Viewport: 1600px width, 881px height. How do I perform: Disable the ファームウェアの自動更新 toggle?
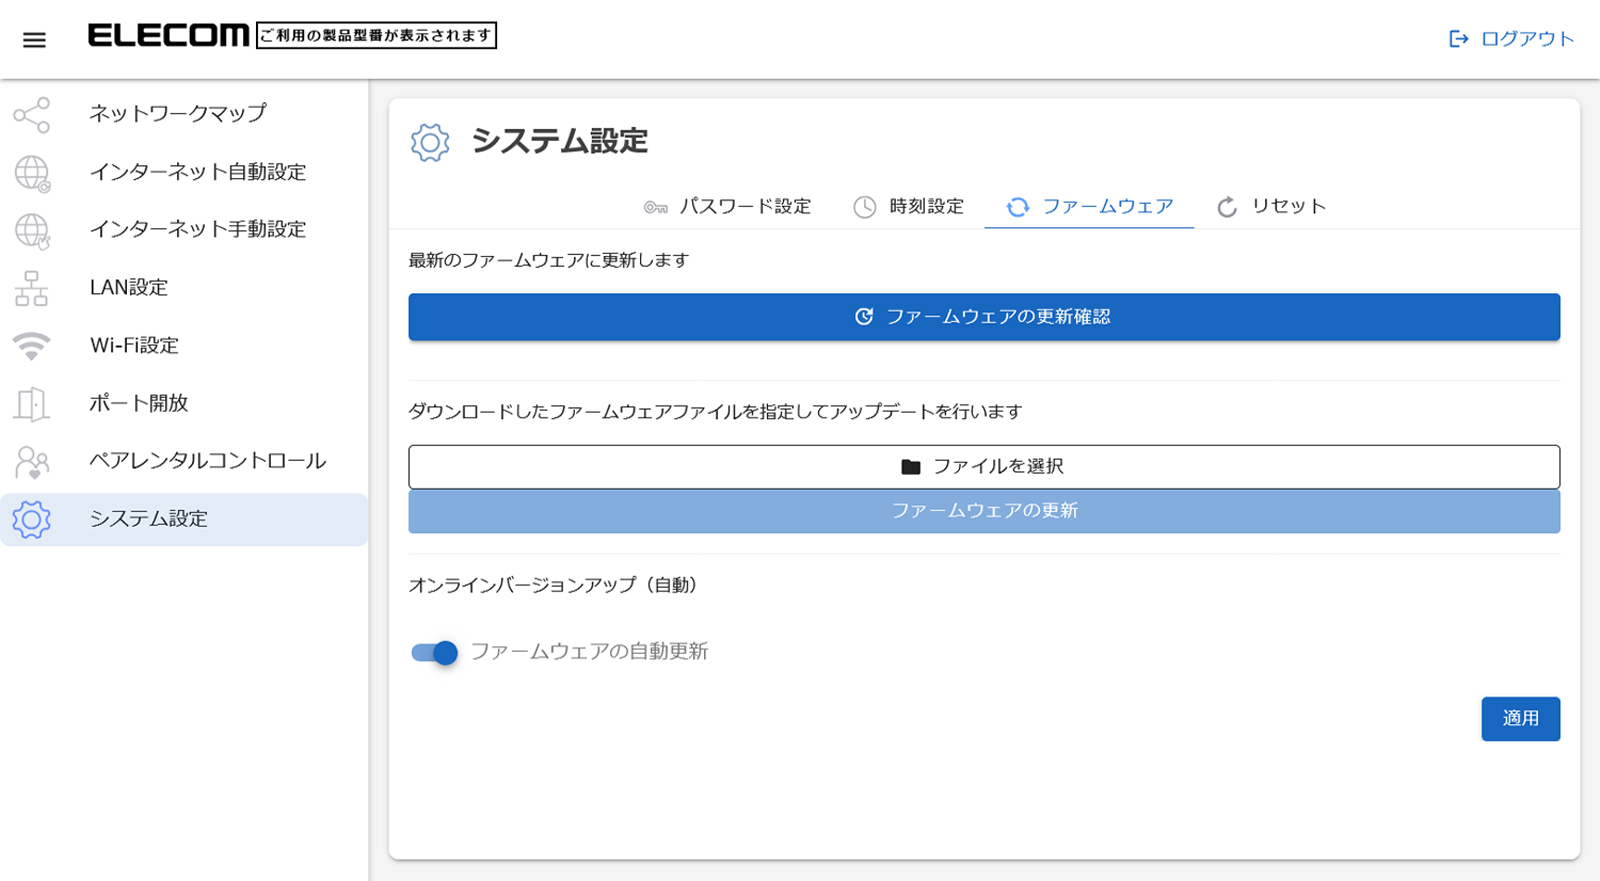(x=435, y=653)
